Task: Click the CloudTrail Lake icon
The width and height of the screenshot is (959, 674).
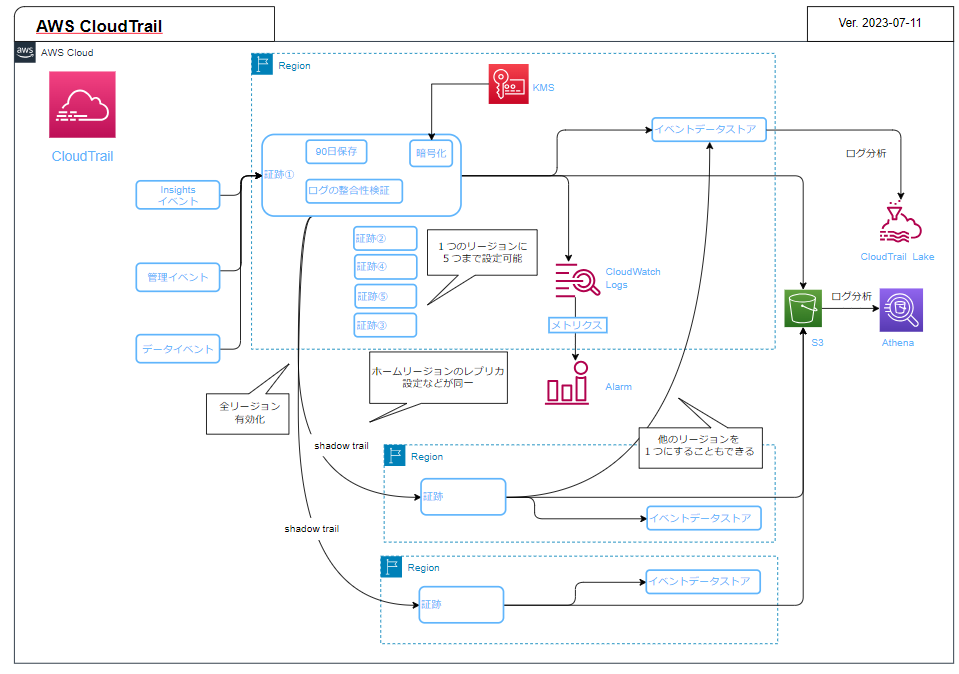Action: (900, 223)
